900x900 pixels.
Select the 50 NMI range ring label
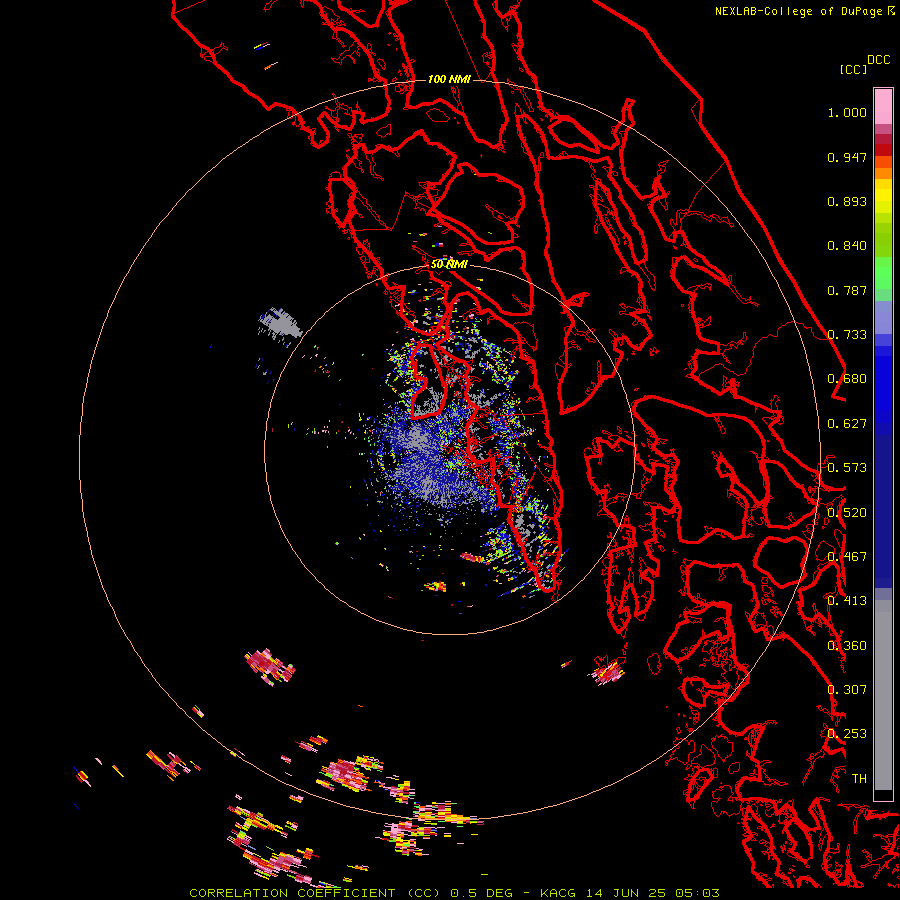click(449, 264)
